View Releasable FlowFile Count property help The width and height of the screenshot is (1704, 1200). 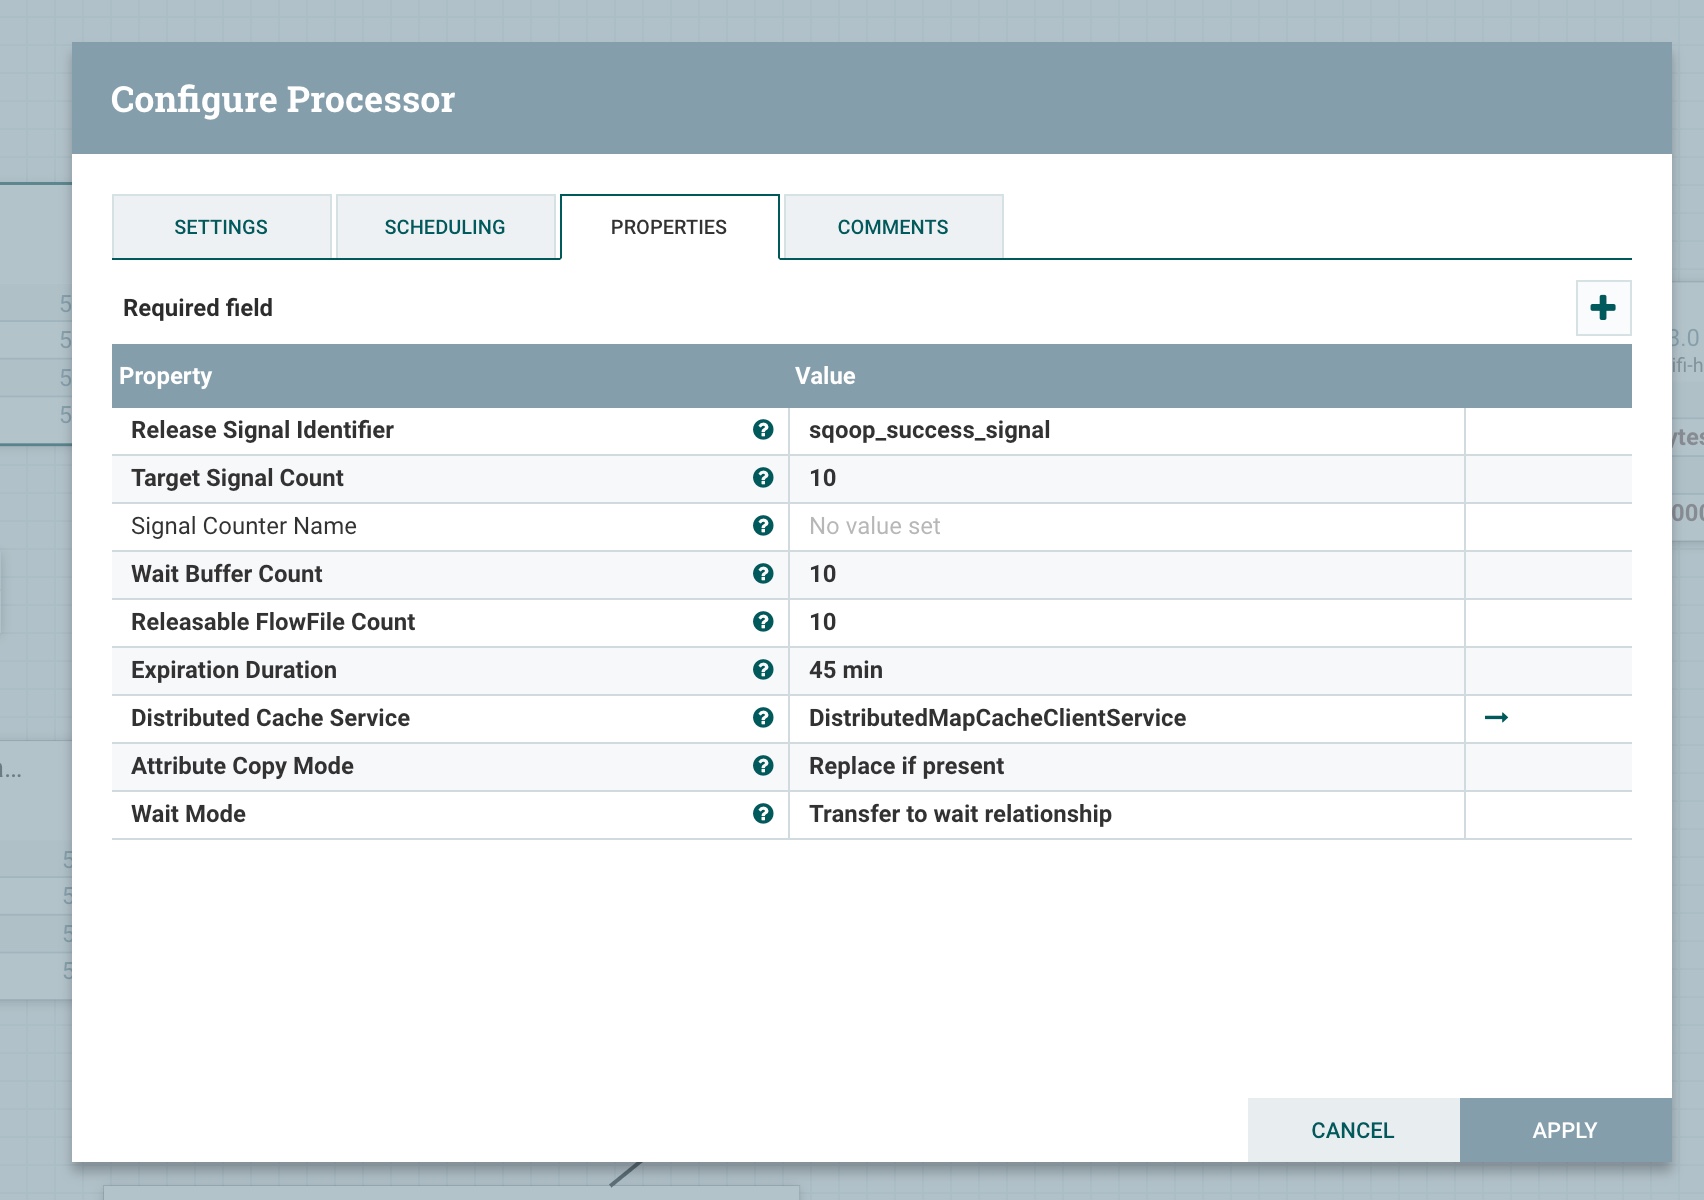[x=764, y=622]
